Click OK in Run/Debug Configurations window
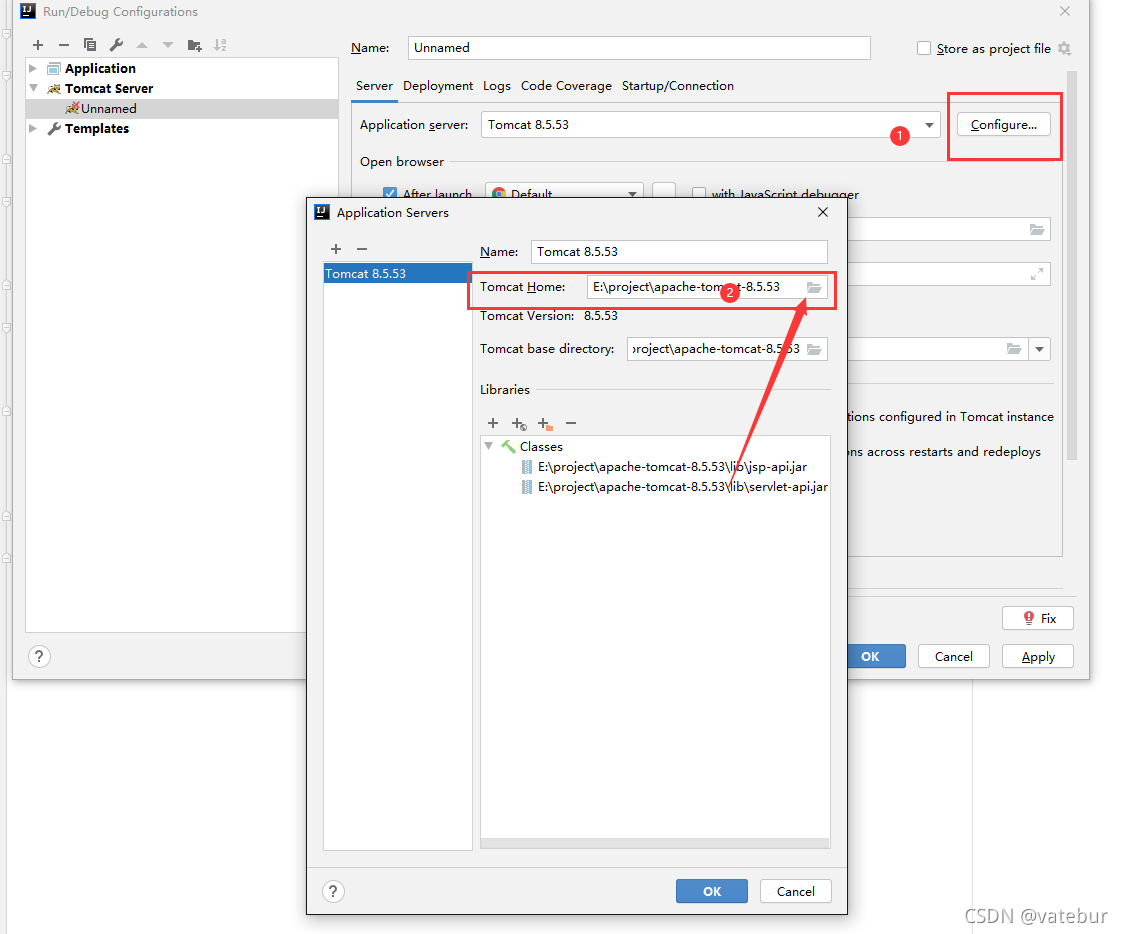1123x934 pixels. coord(877,656)
